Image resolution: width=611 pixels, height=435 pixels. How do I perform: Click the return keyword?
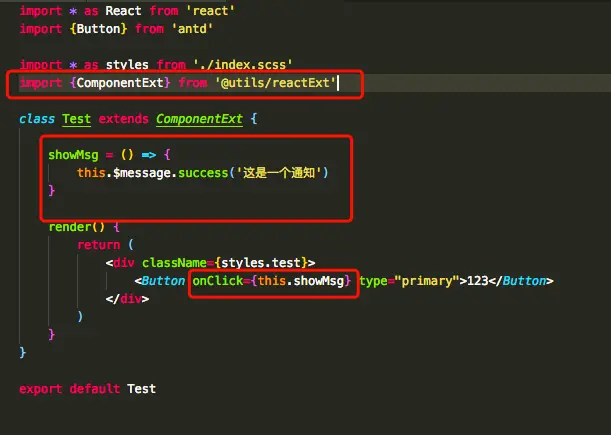point(99,245)
